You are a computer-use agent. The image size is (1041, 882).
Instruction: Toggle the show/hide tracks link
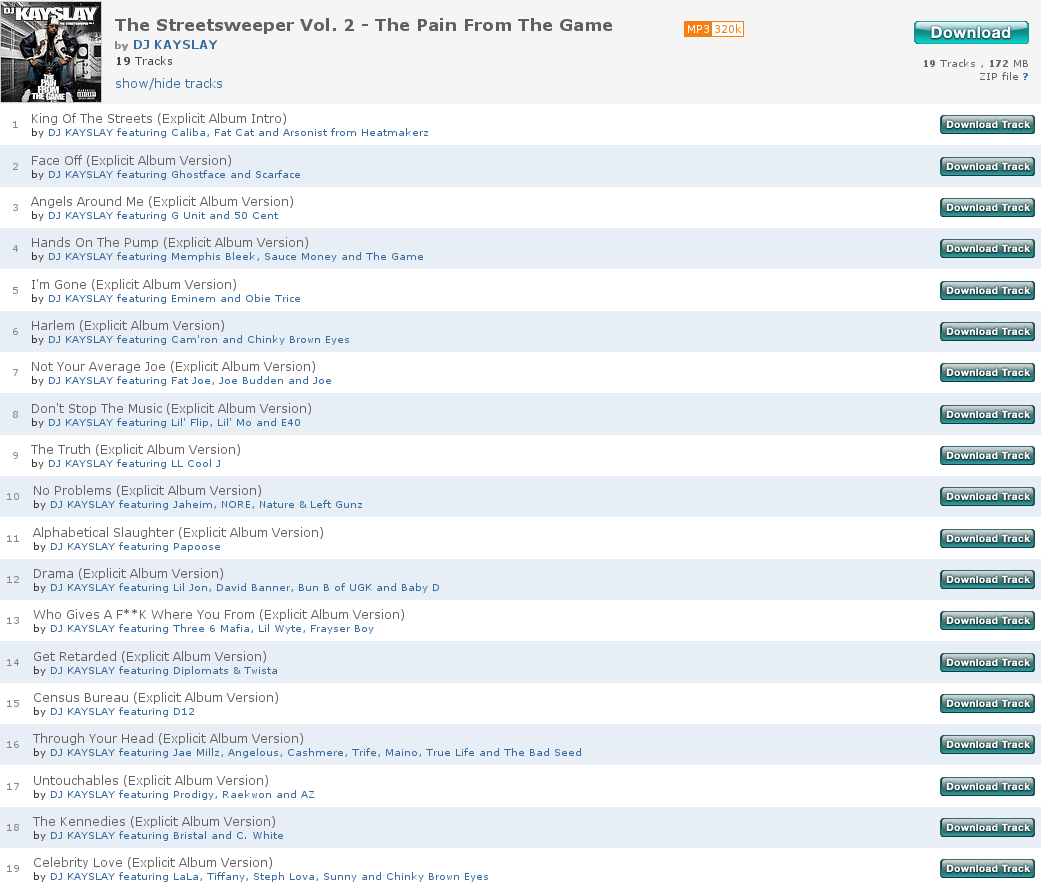coord(169,84)
